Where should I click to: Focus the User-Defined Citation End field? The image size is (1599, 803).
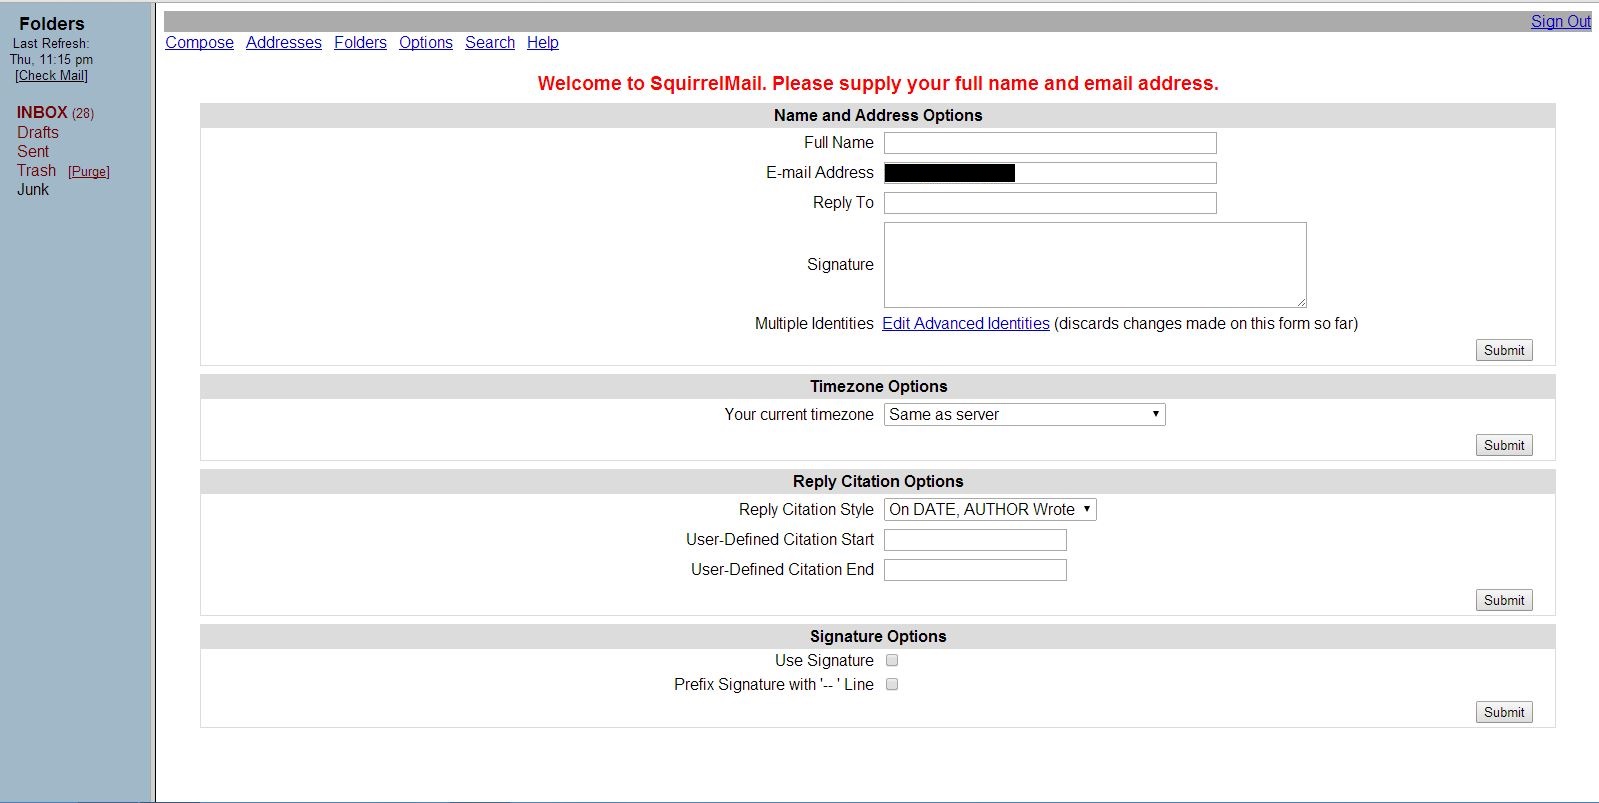(x=975, y=570)
